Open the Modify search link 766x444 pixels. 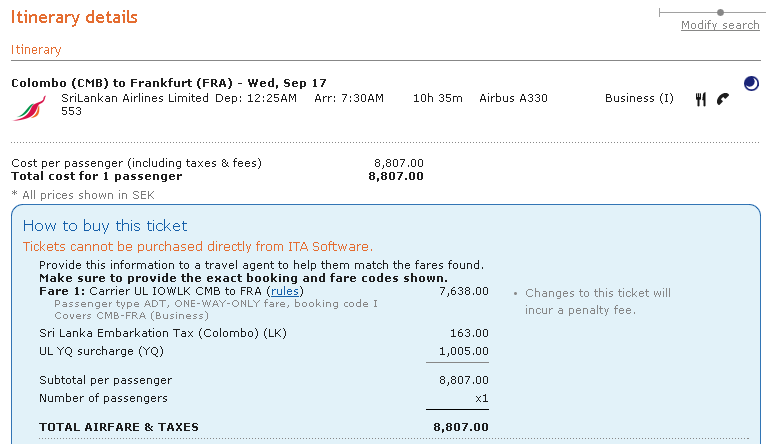tap(720, 25)
